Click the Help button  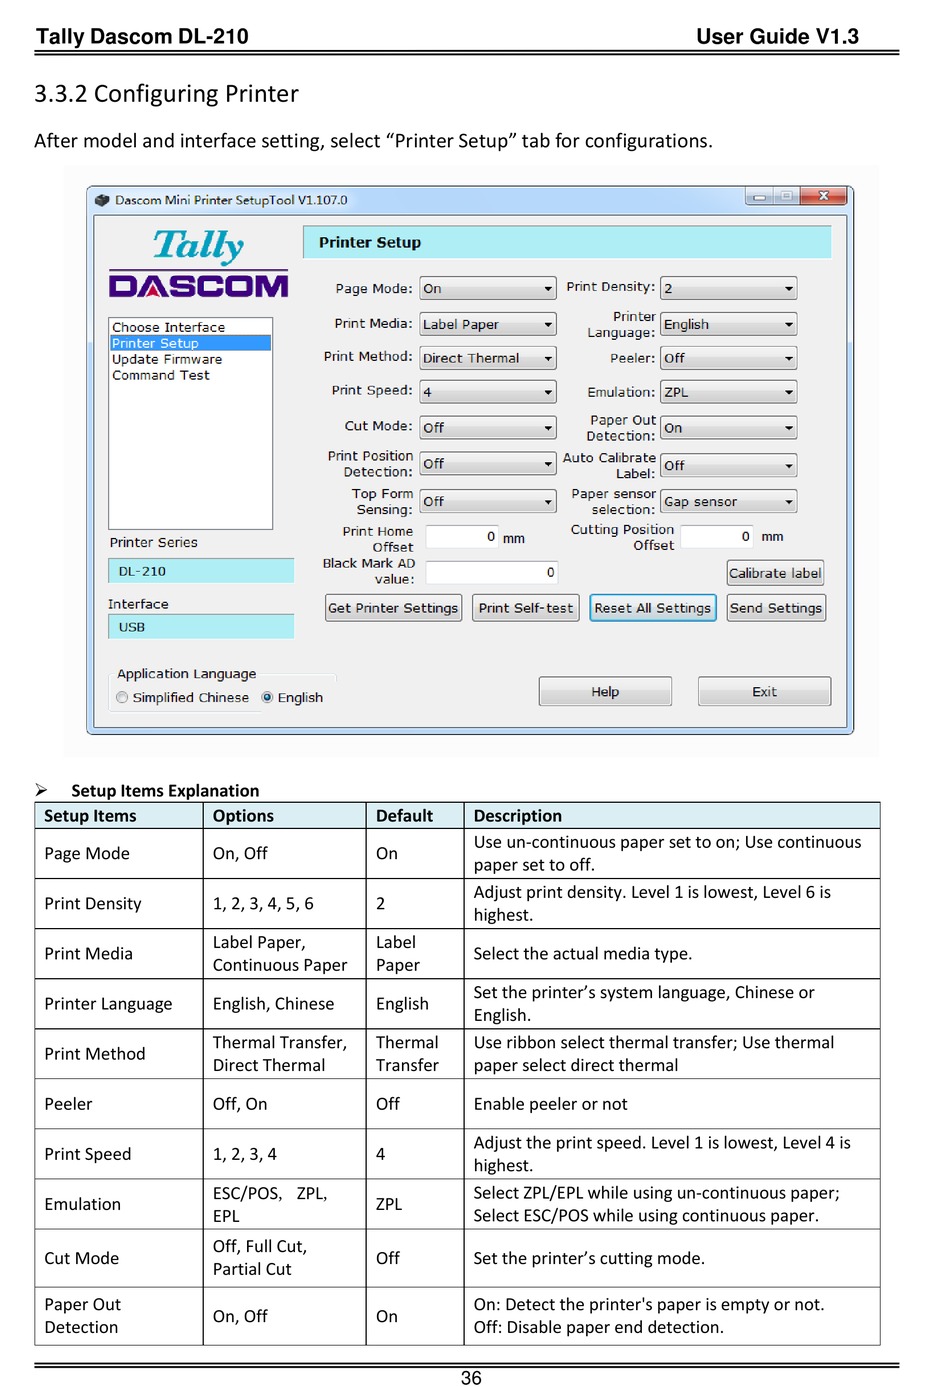605,692
